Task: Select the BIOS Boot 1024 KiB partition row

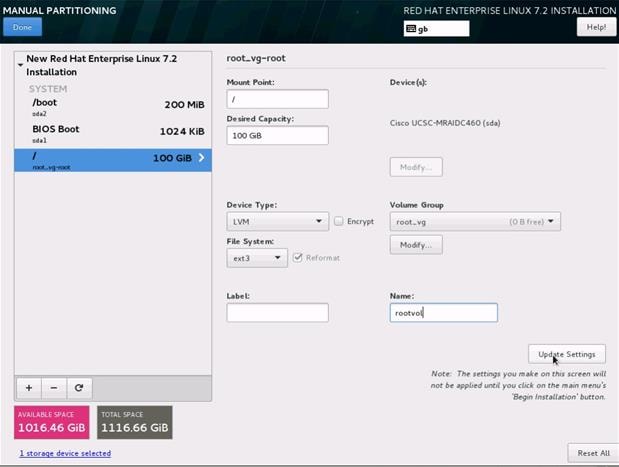Action: point(113,134)
